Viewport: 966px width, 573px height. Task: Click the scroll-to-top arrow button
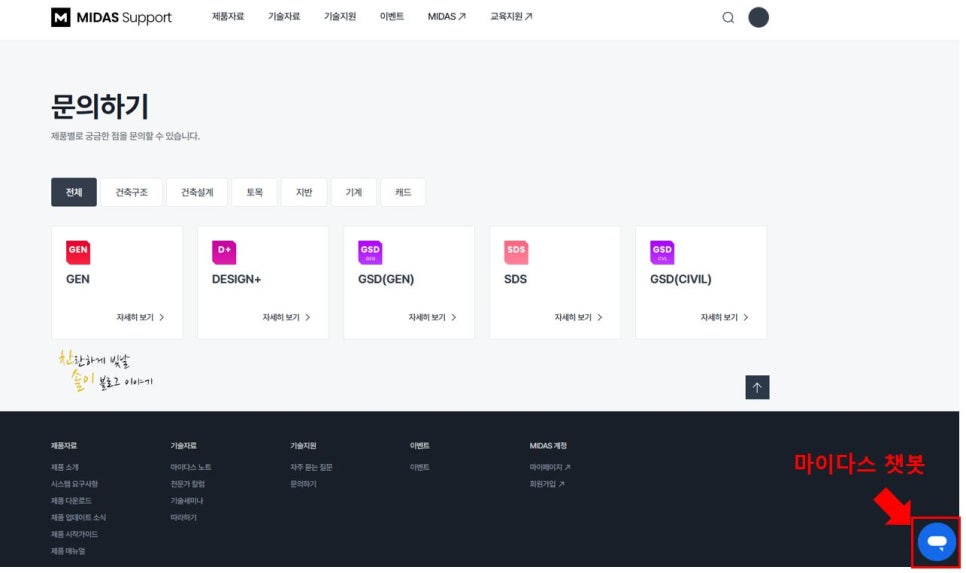(x=757, y=387)
